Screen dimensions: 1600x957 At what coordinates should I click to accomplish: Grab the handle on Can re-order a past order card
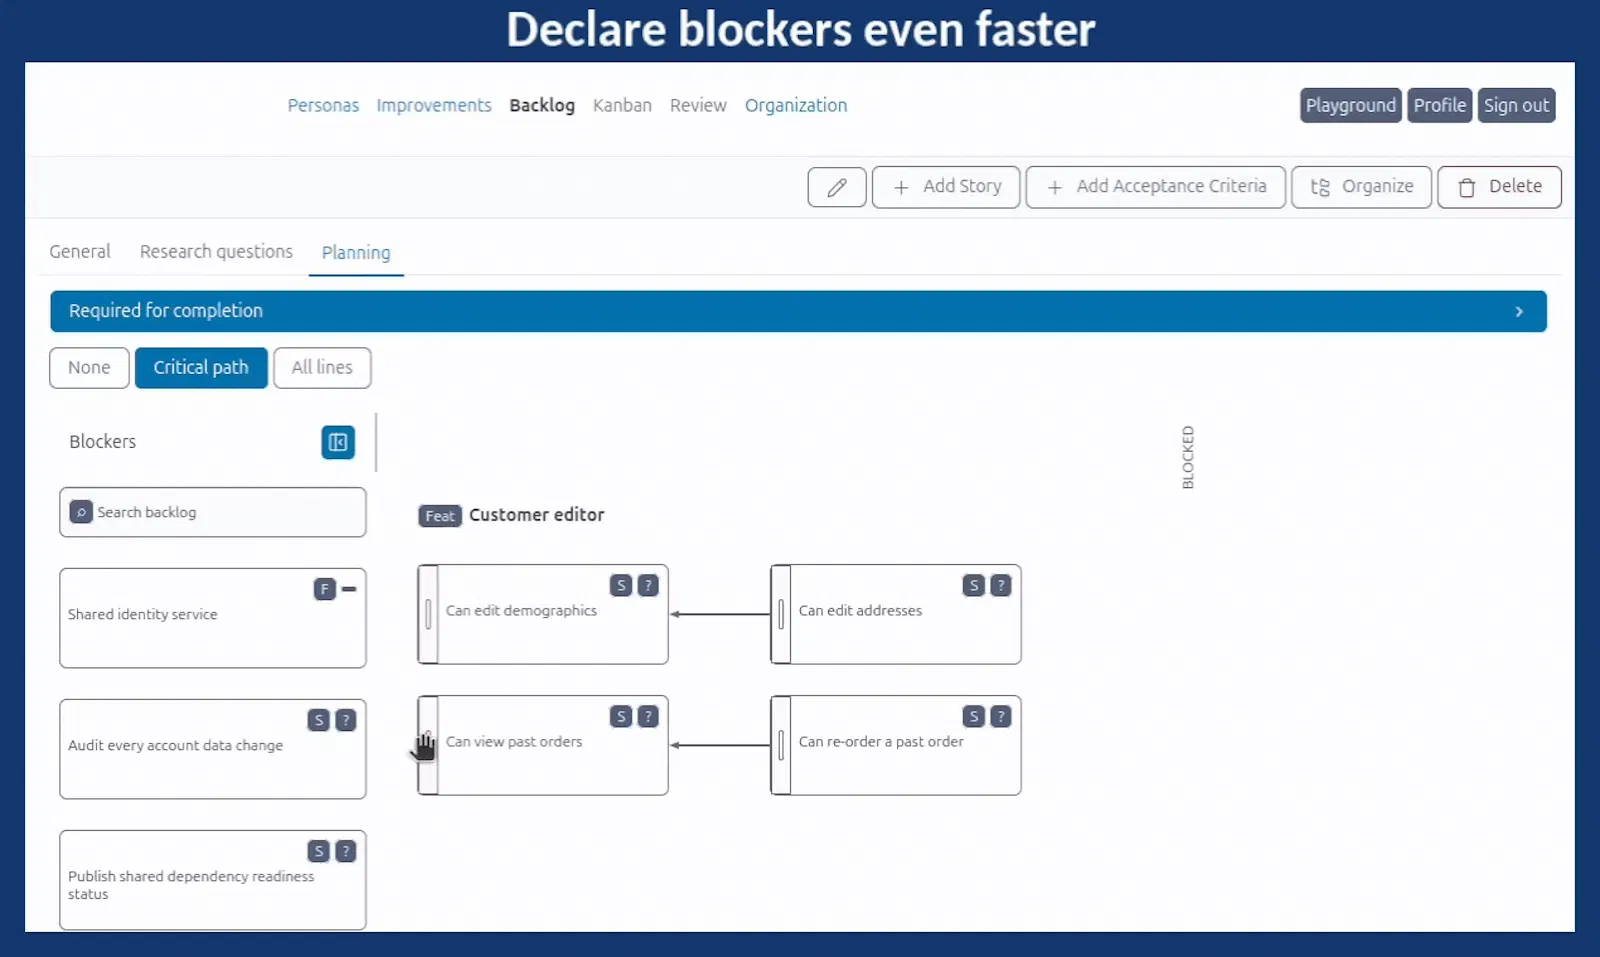781,745
